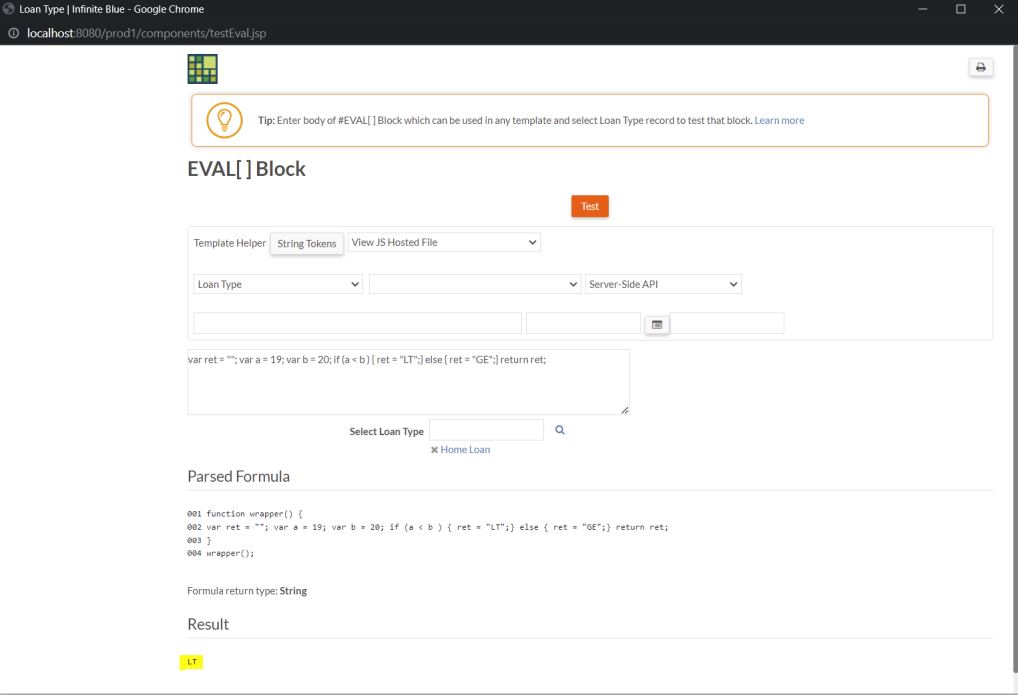Click the globe favicon in the title bar
Viewport: 1018px width, 695px height.
coord(9,9)
